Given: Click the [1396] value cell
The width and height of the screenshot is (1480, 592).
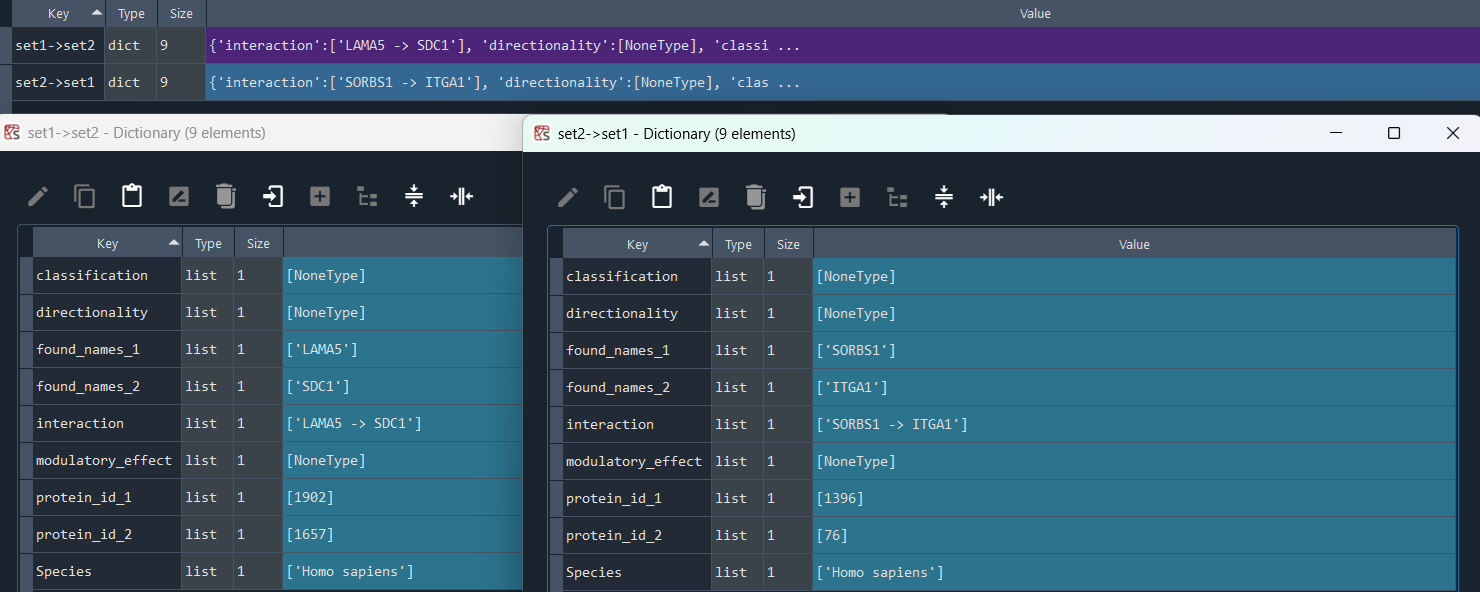Looking at the screenshot, I should pyautogui.click(x=1134, y=498).
